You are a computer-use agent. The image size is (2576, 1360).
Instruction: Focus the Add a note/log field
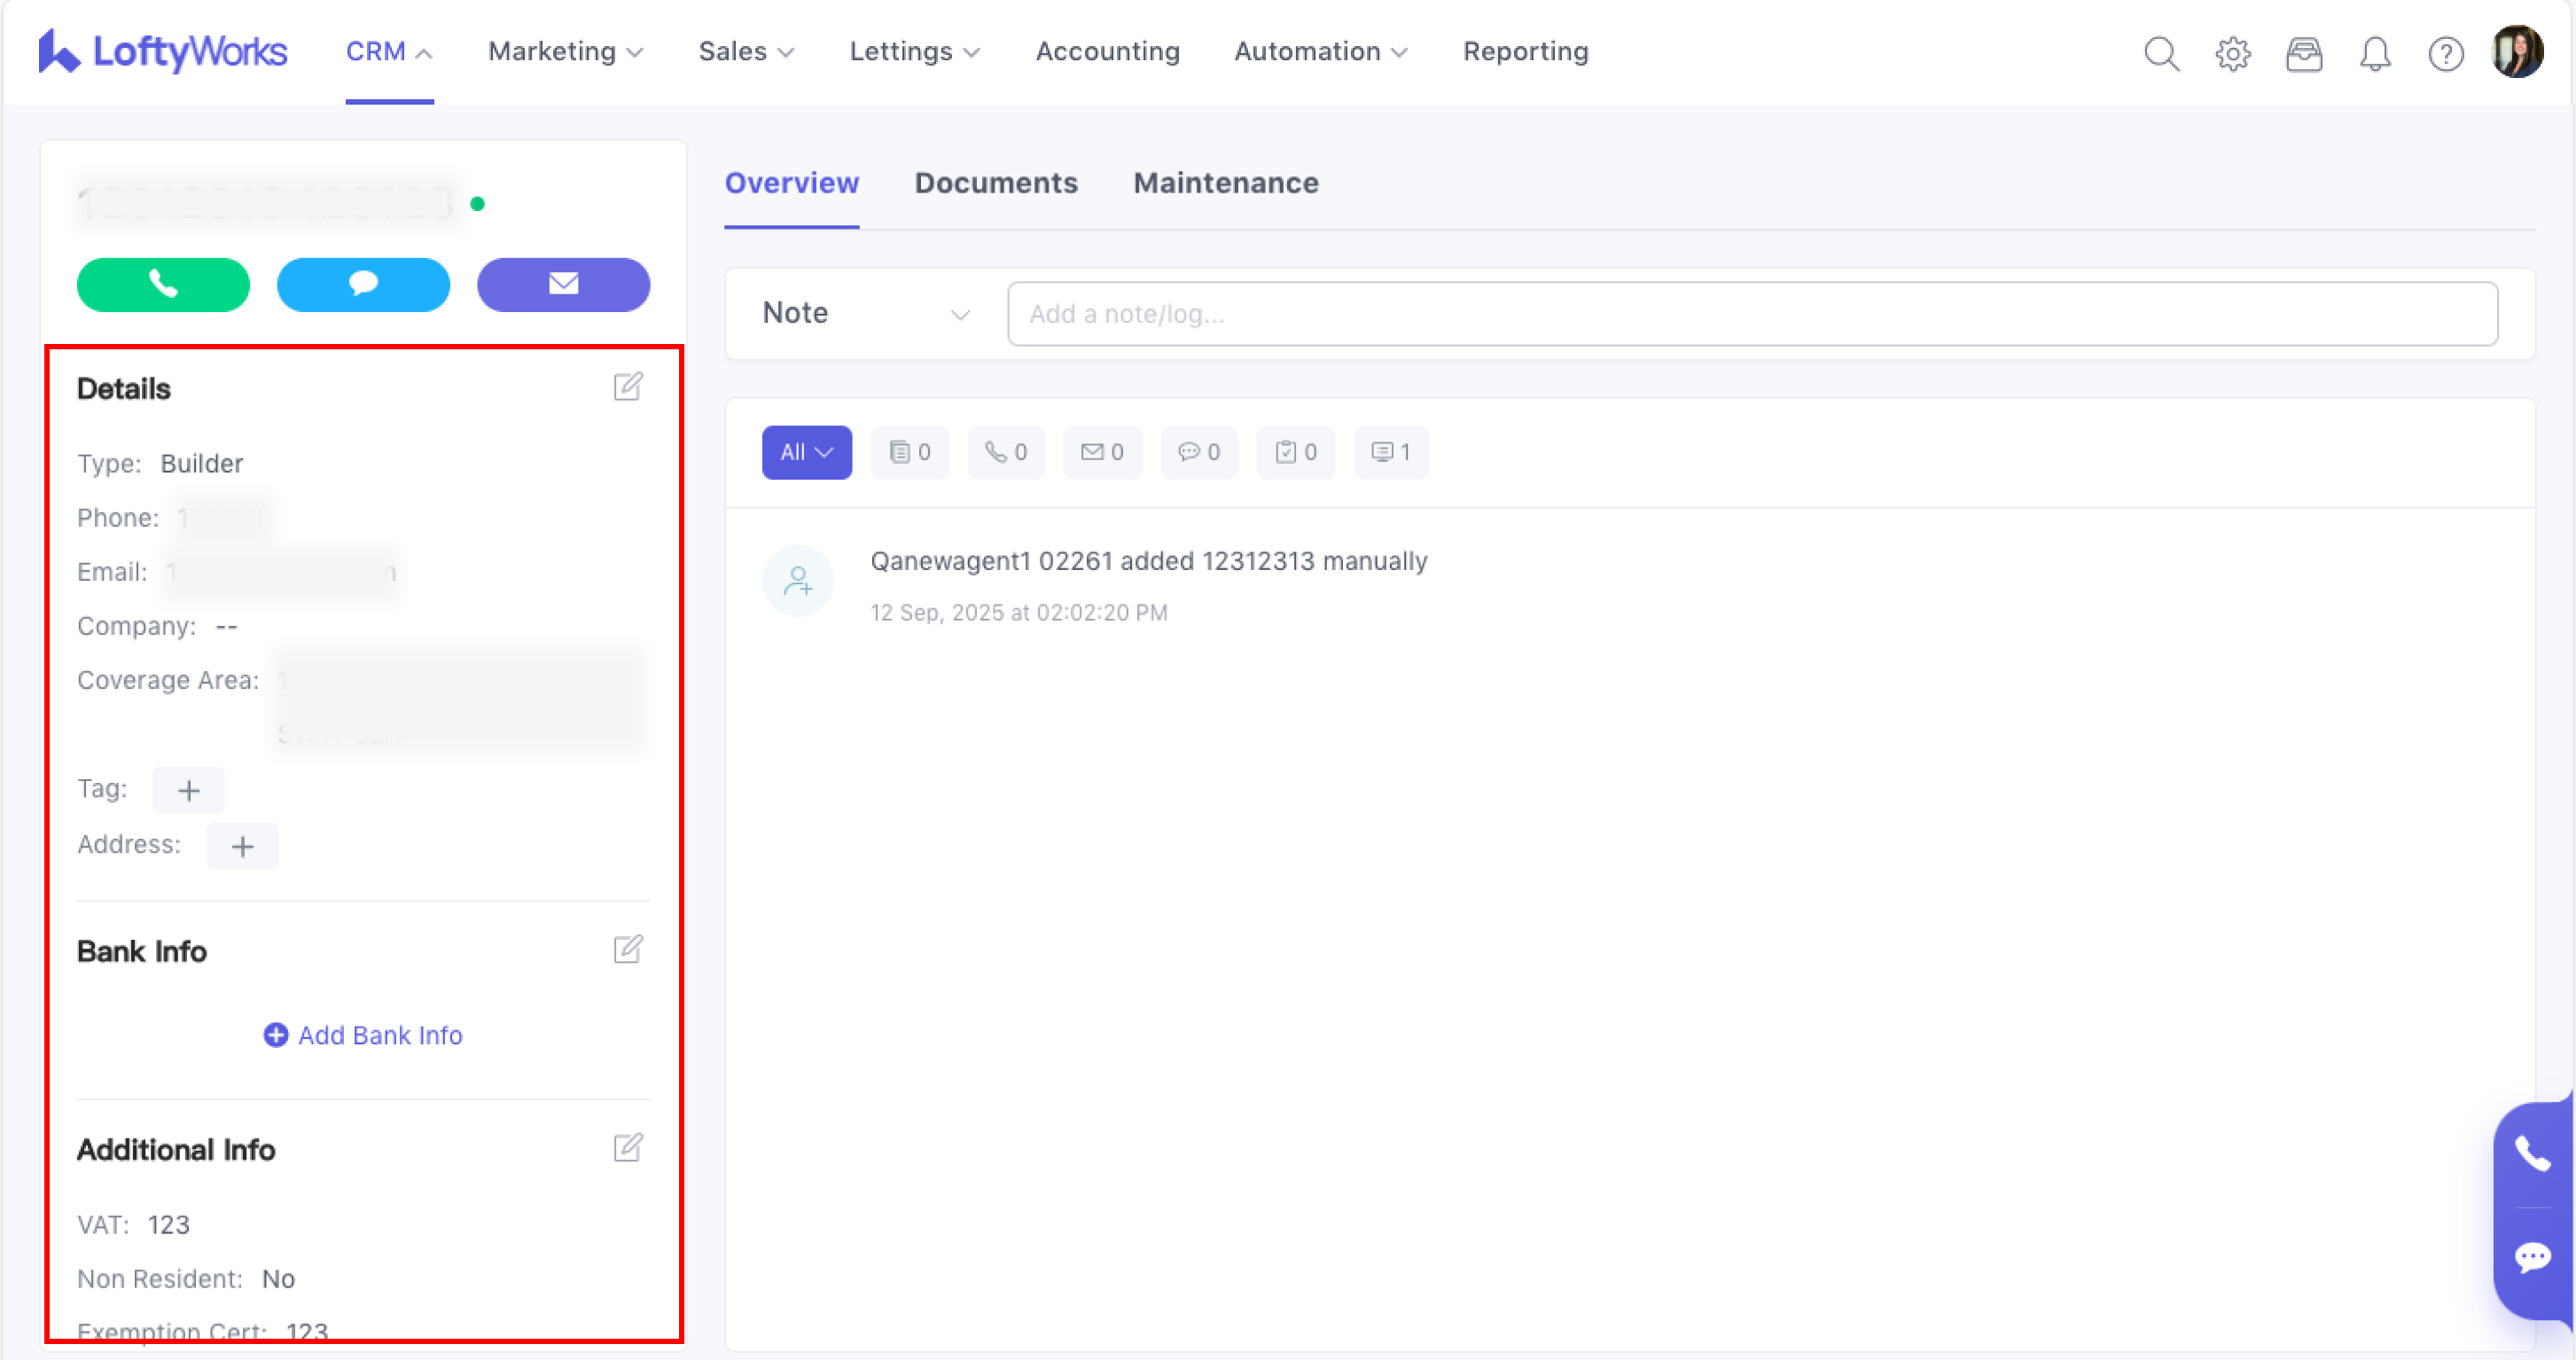(1751, 314)
